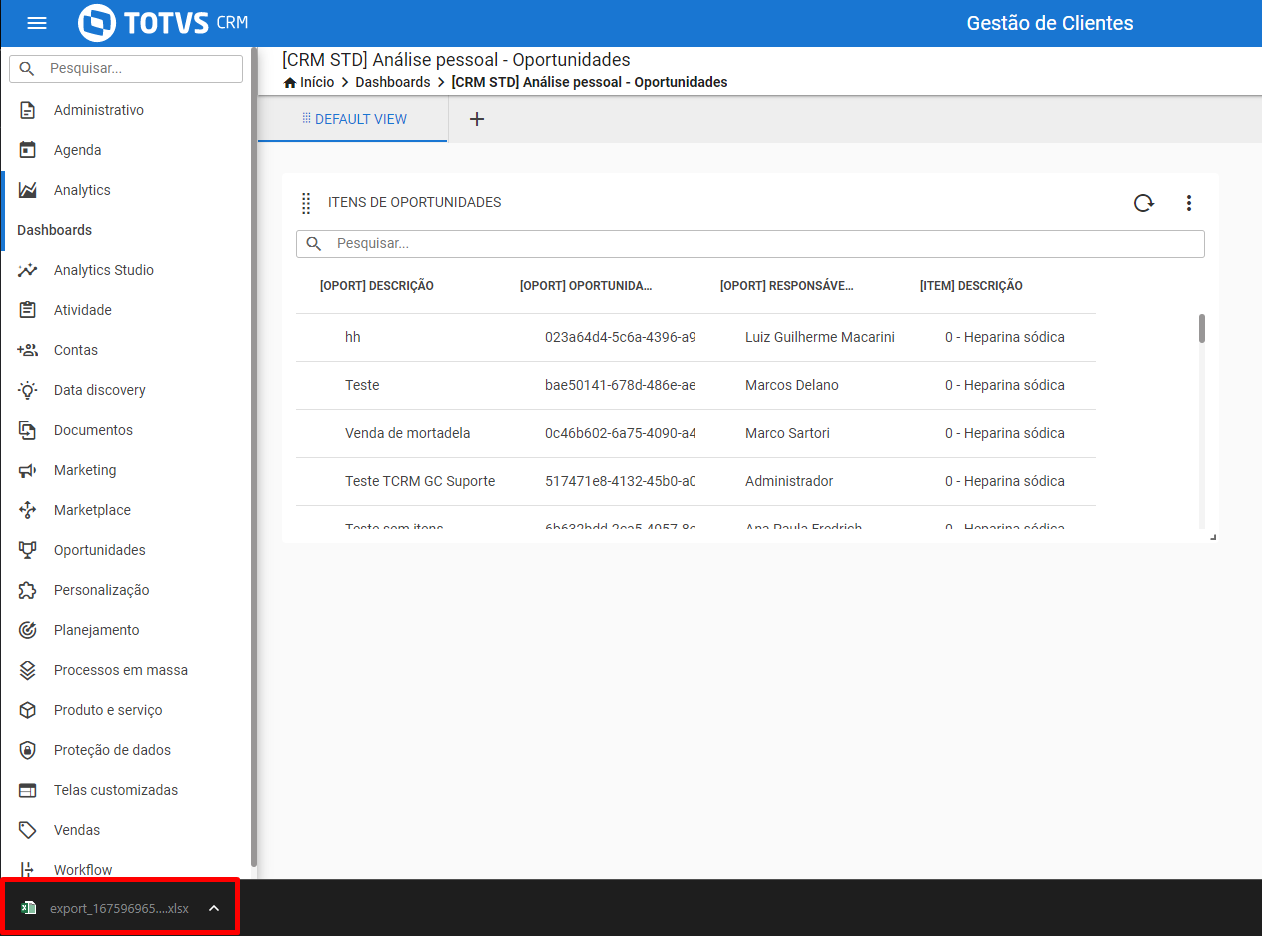The width and height of the screenshot is (1262, 936).
Task: Refresh the Itens de Oportunidades widget
Action: tap(1143, 203)
